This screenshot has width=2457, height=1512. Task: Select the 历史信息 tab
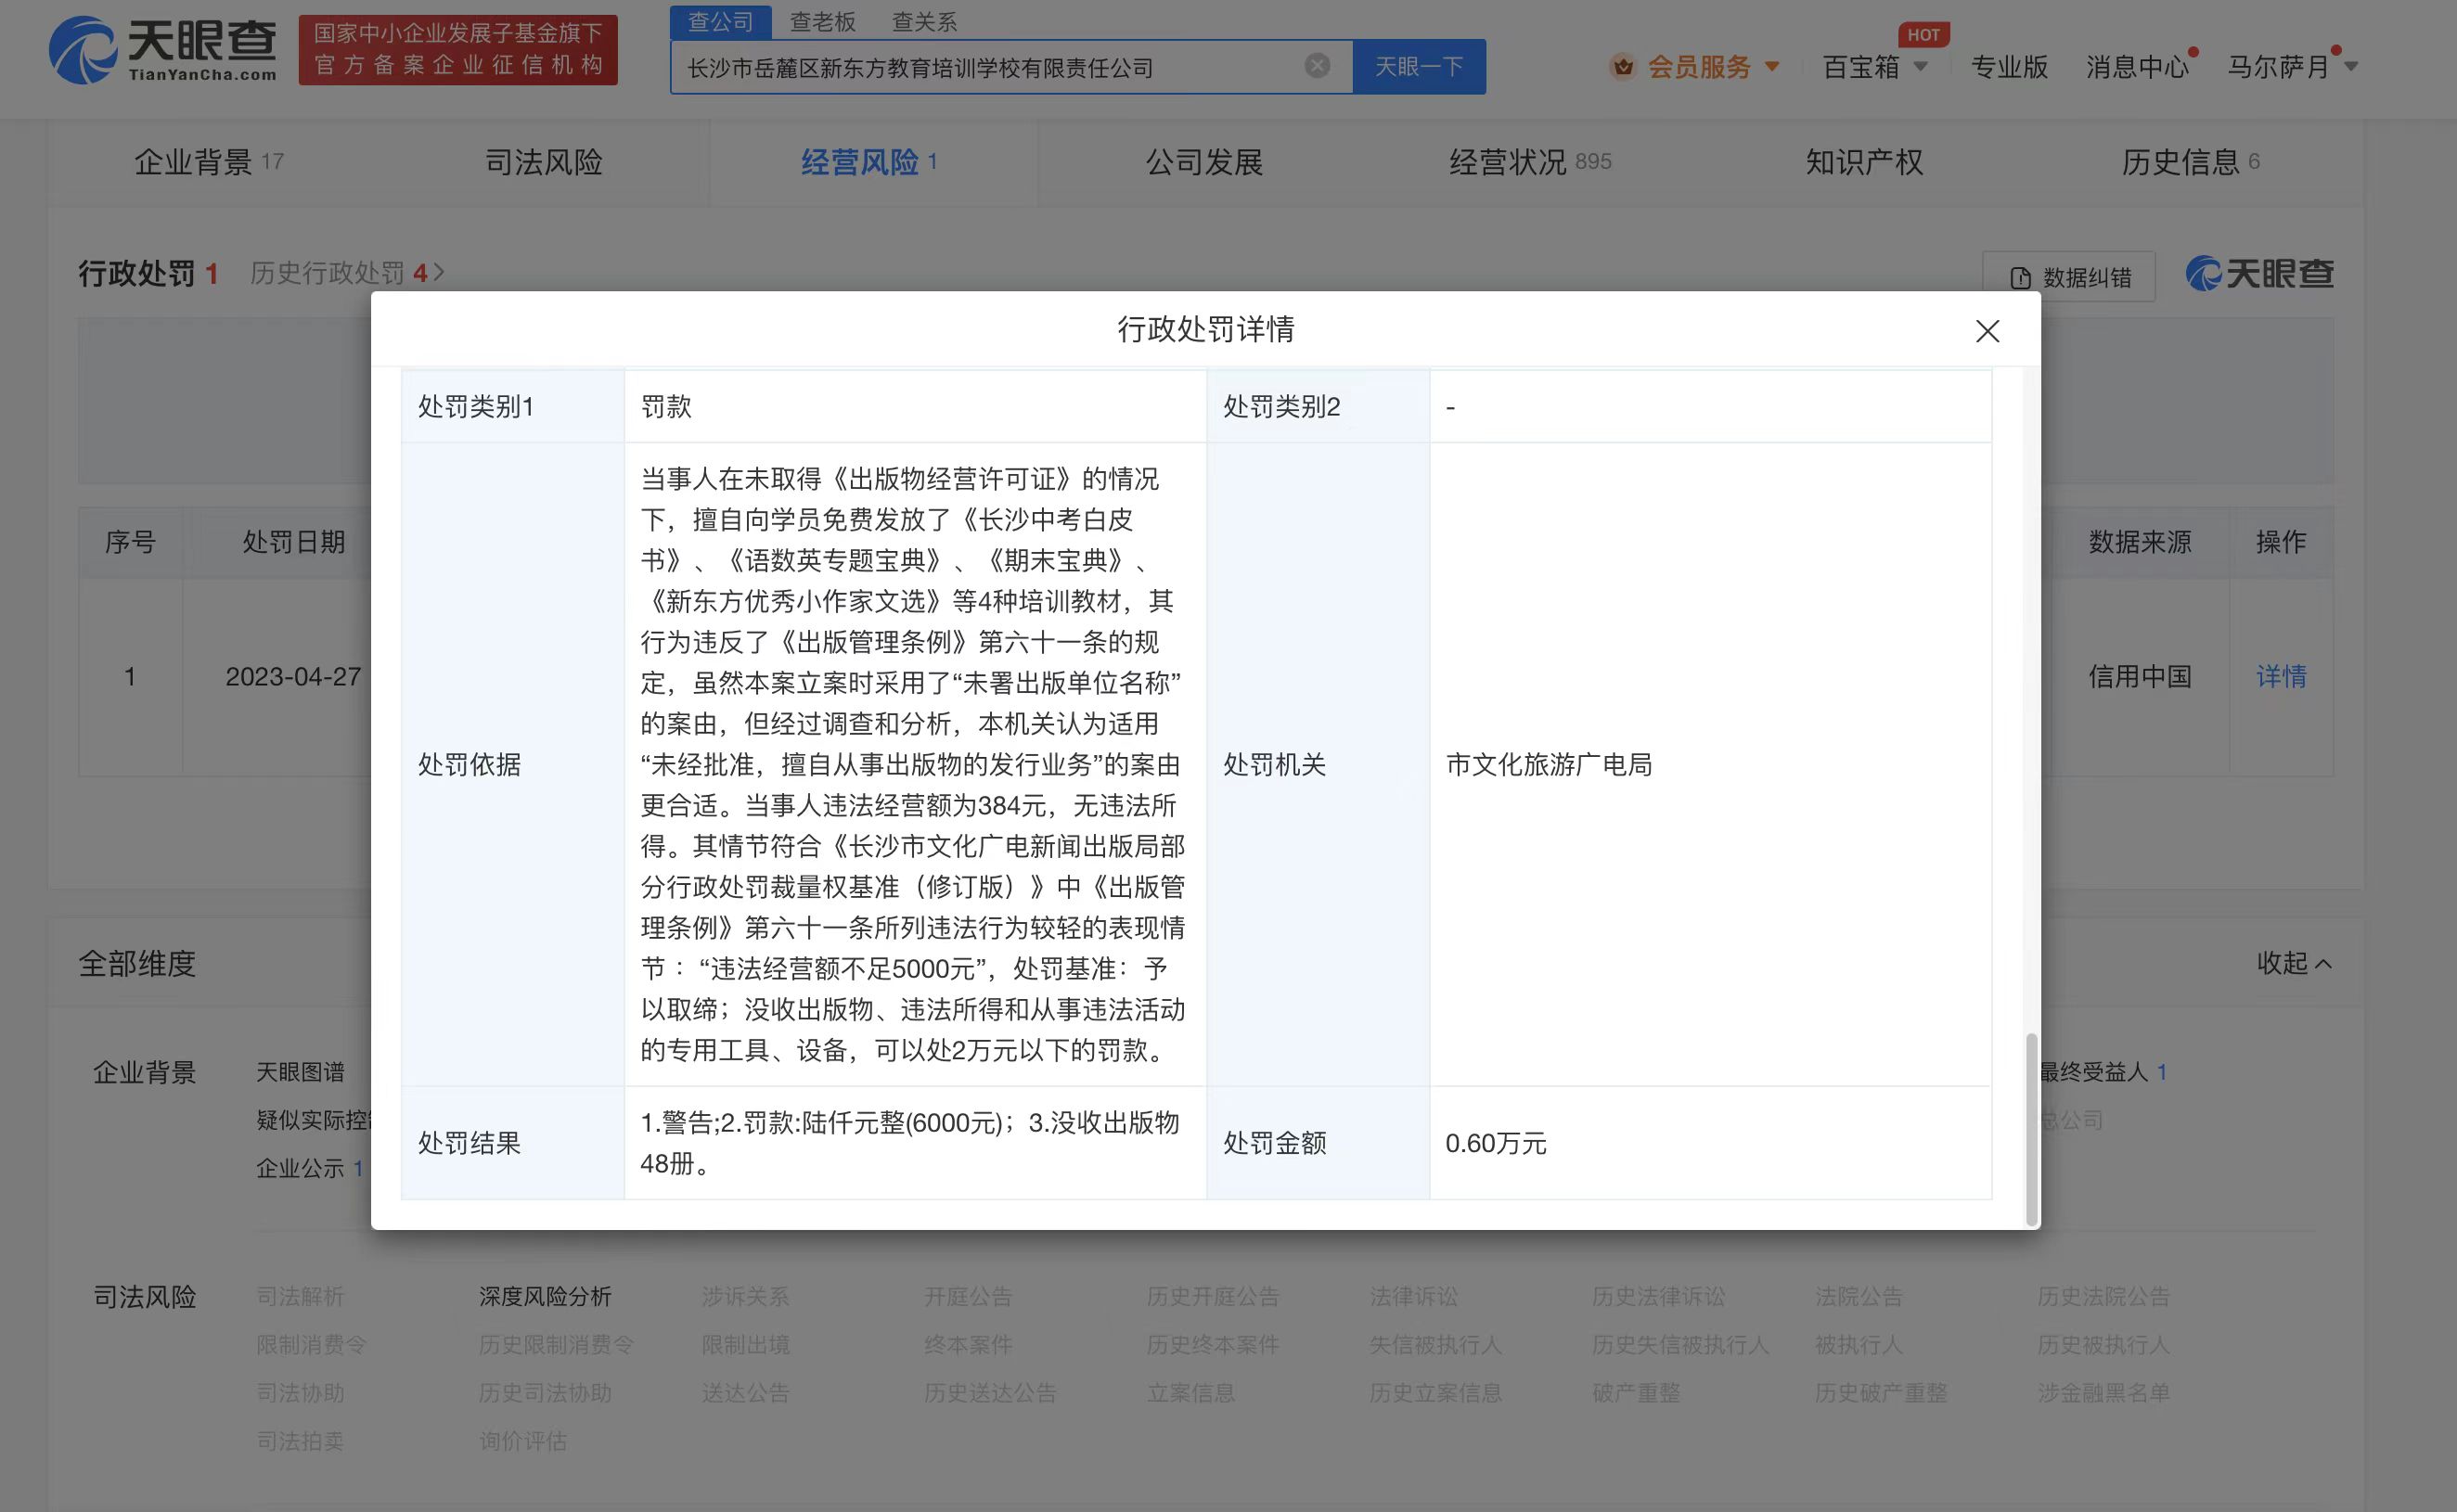pos(2190,162)
